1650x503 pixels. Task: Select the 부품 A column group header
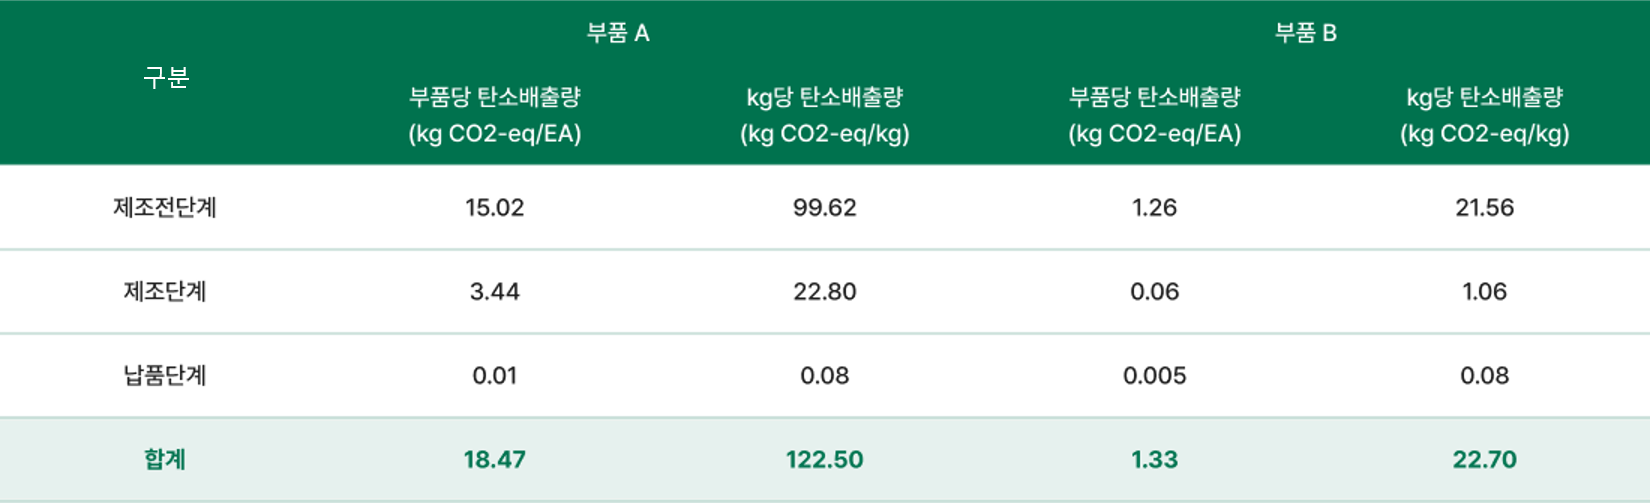coord(618,33)
